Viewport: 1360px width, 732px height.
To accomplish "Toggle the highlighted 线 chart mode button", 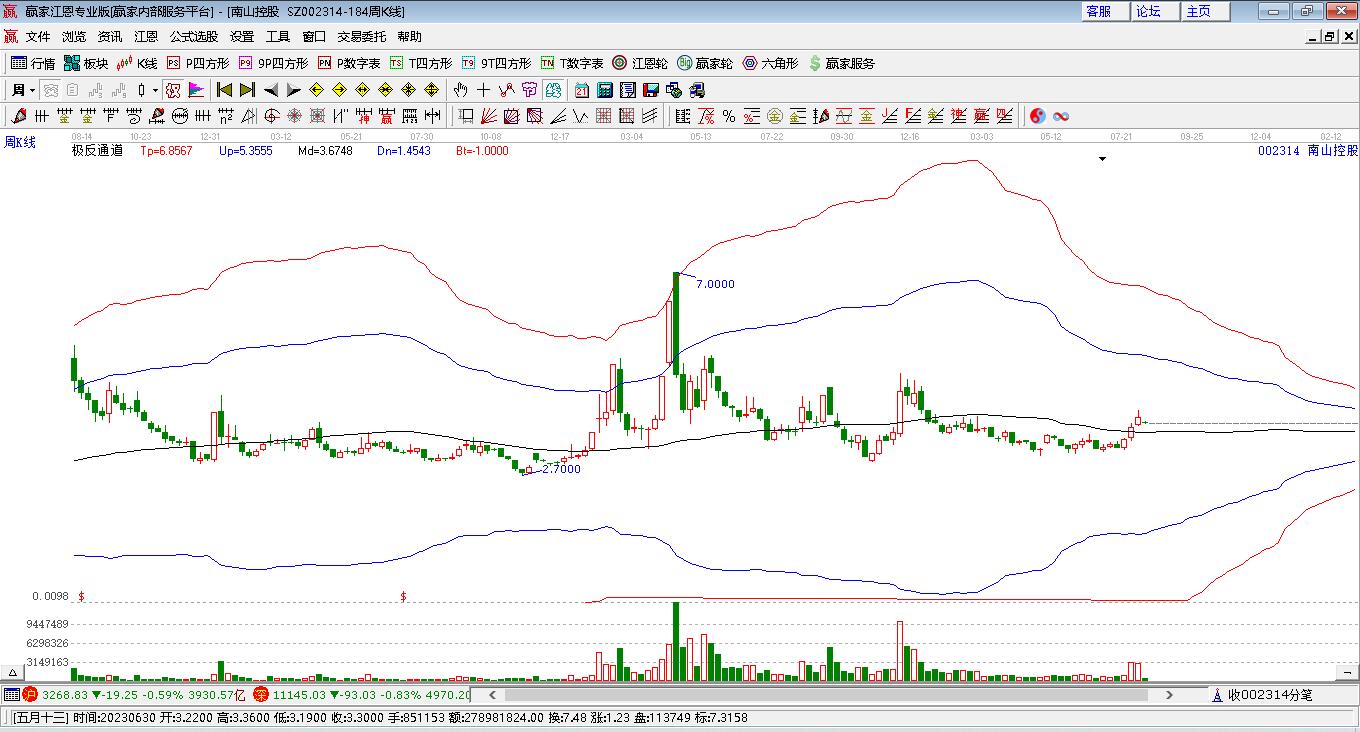I will coord(553,90).
